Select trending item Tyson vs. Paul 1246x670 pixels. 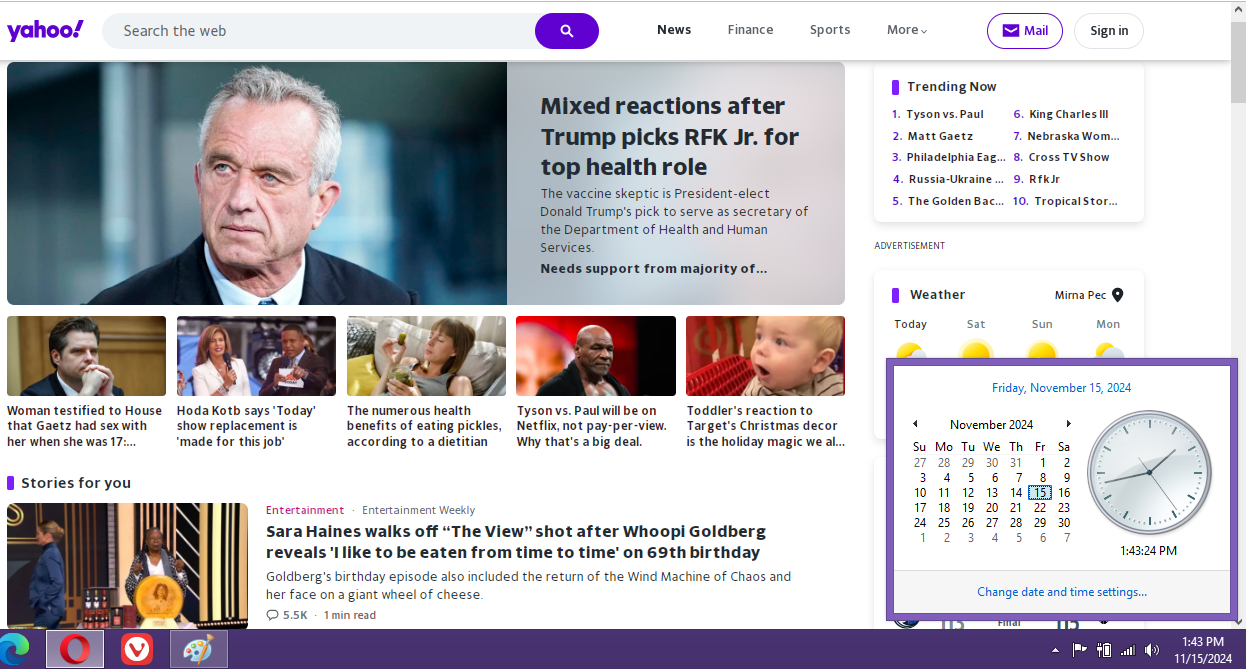pos(945,114)
